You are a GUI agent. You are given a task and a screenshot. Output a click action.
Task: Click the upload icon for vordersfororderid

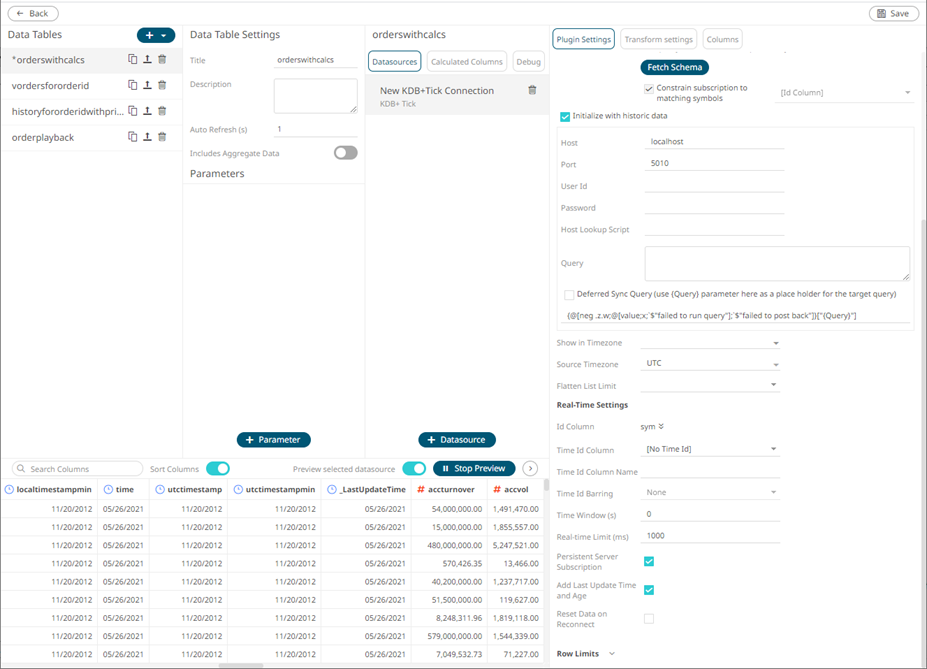[x=147, y=86]
